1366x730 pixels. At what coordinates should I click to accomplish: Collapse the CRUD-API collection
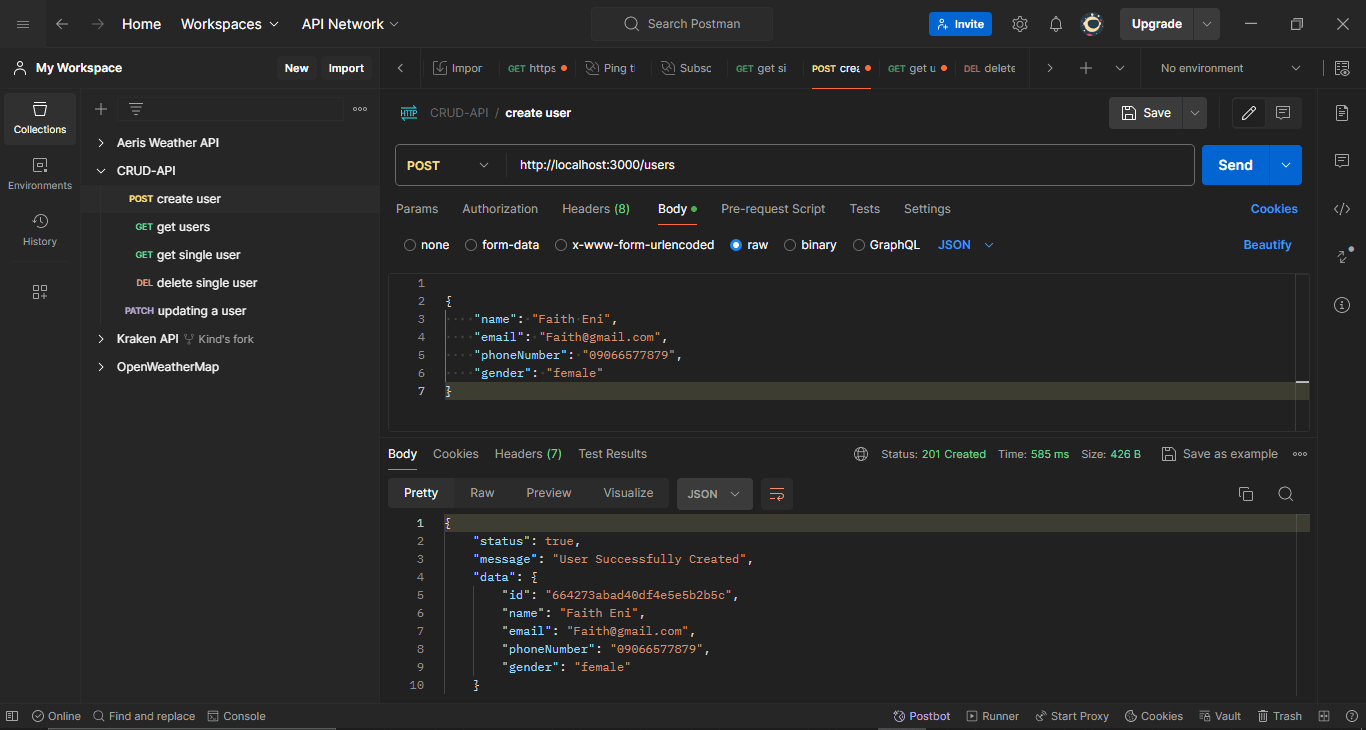(x=101, y=171)
